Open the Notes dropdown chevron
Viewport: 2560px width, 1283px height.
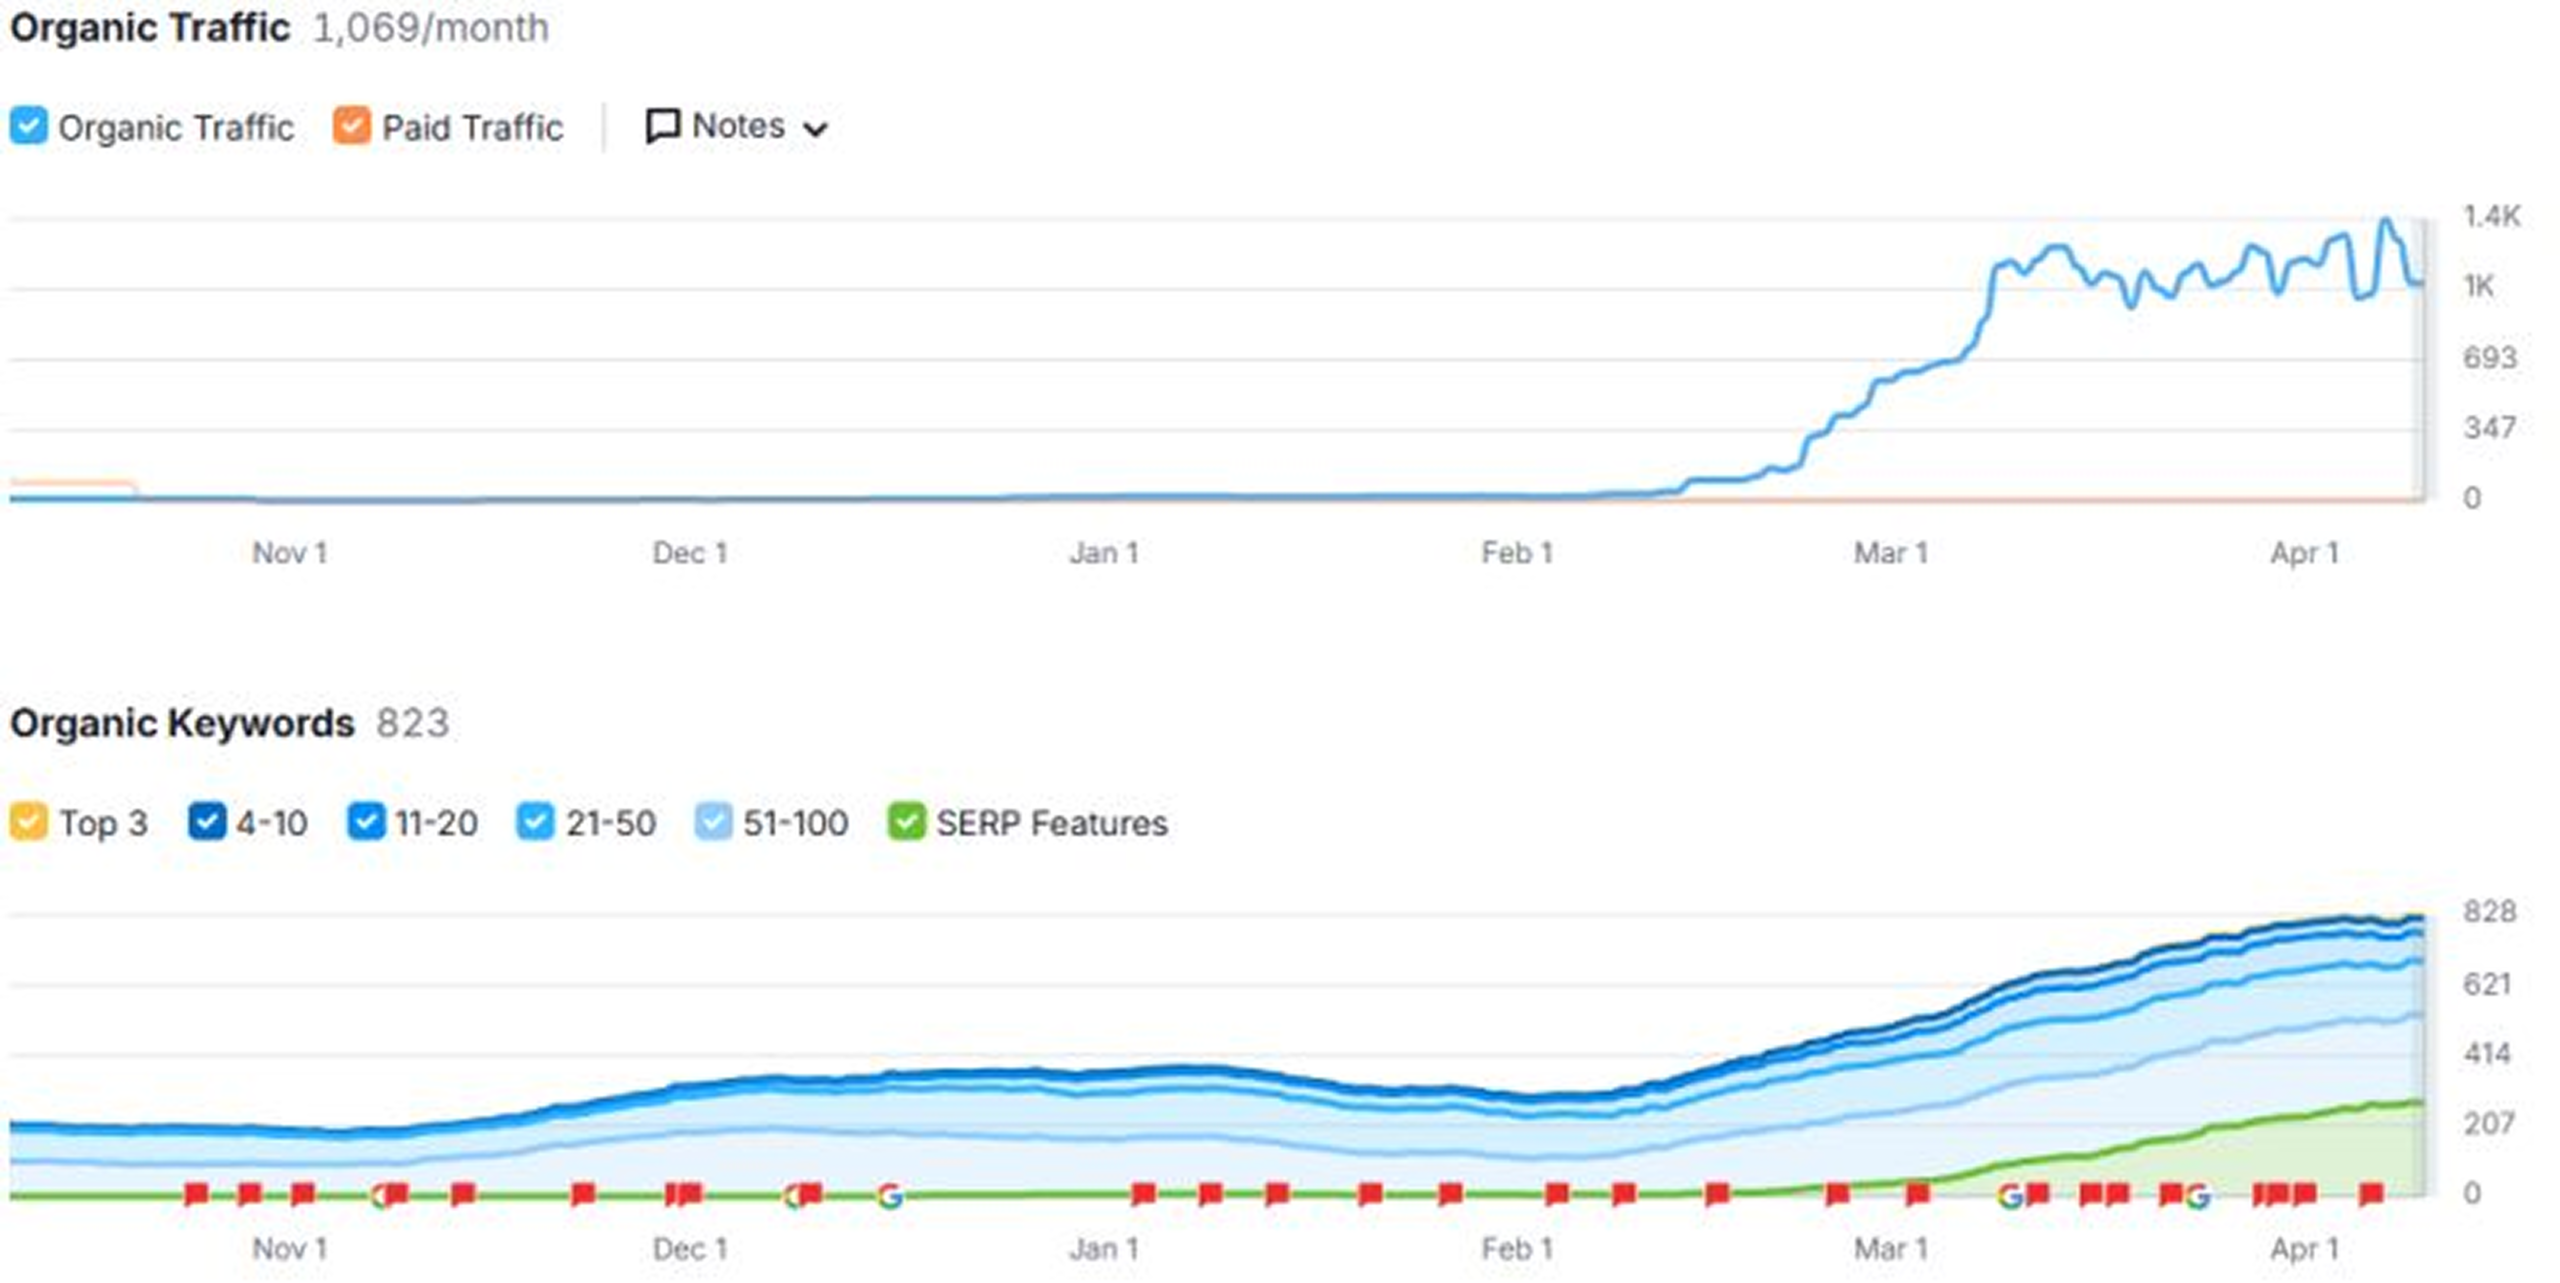tap(816, 129)
